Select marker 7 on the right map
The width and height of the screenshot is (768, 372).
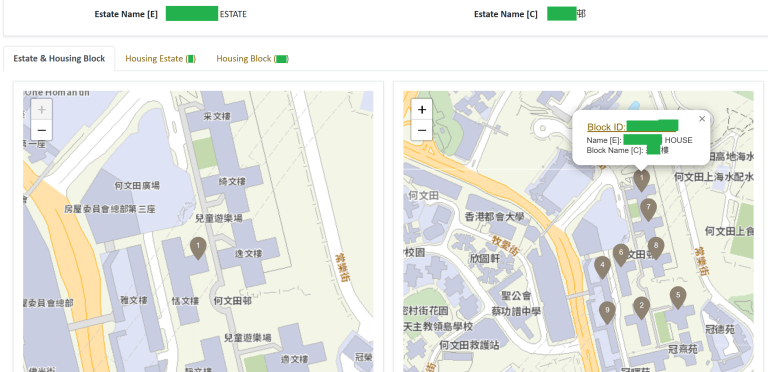[648, 209]
